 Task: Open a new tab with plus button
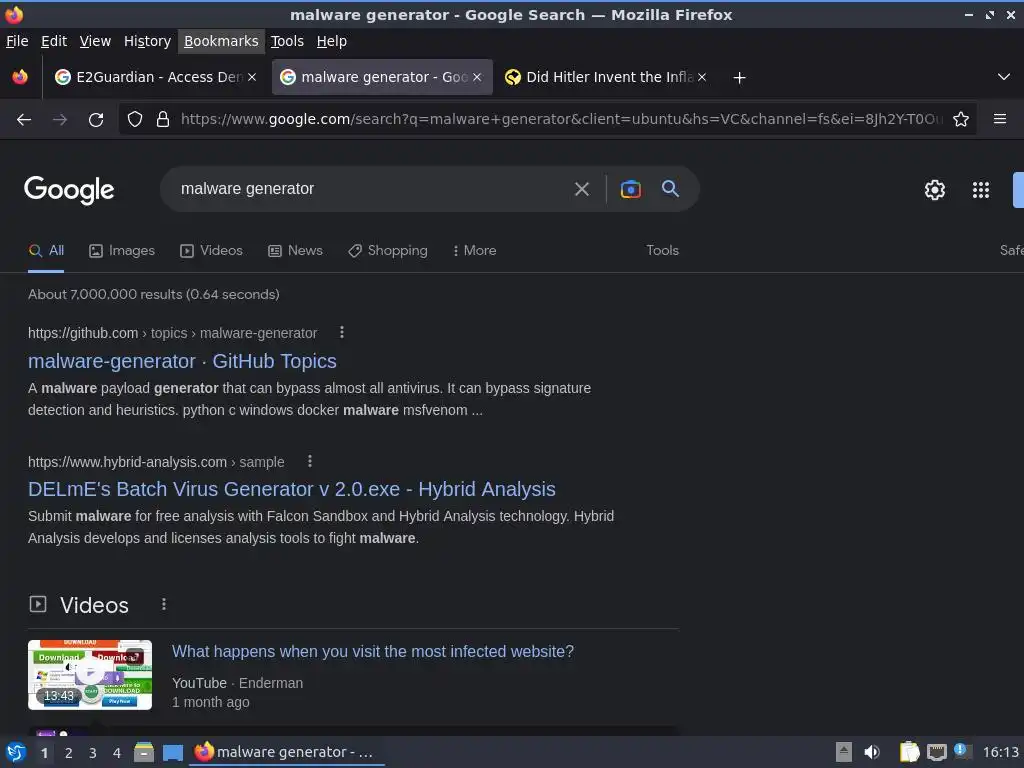coord(739,78)
